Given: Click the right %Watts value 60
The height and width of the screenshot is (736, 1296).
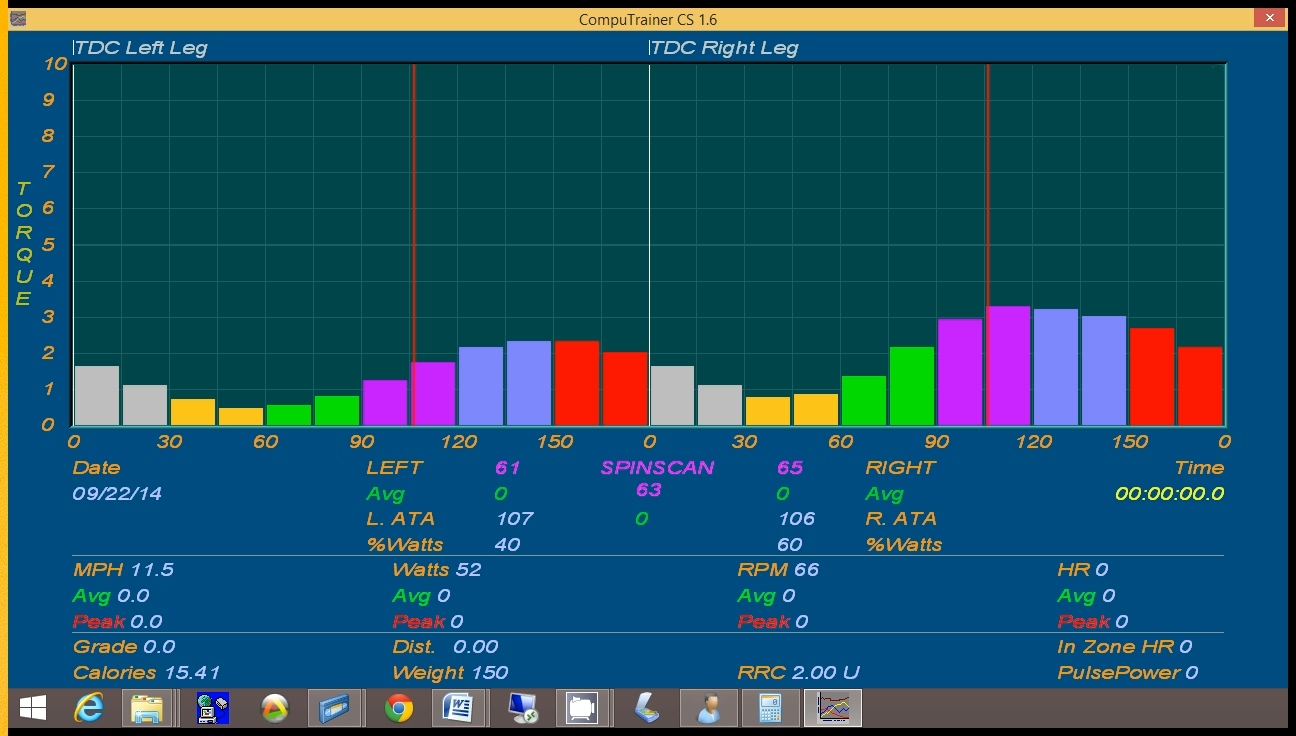Looking at the screenshot, I should pyautogui.click(x=790, y=545).
